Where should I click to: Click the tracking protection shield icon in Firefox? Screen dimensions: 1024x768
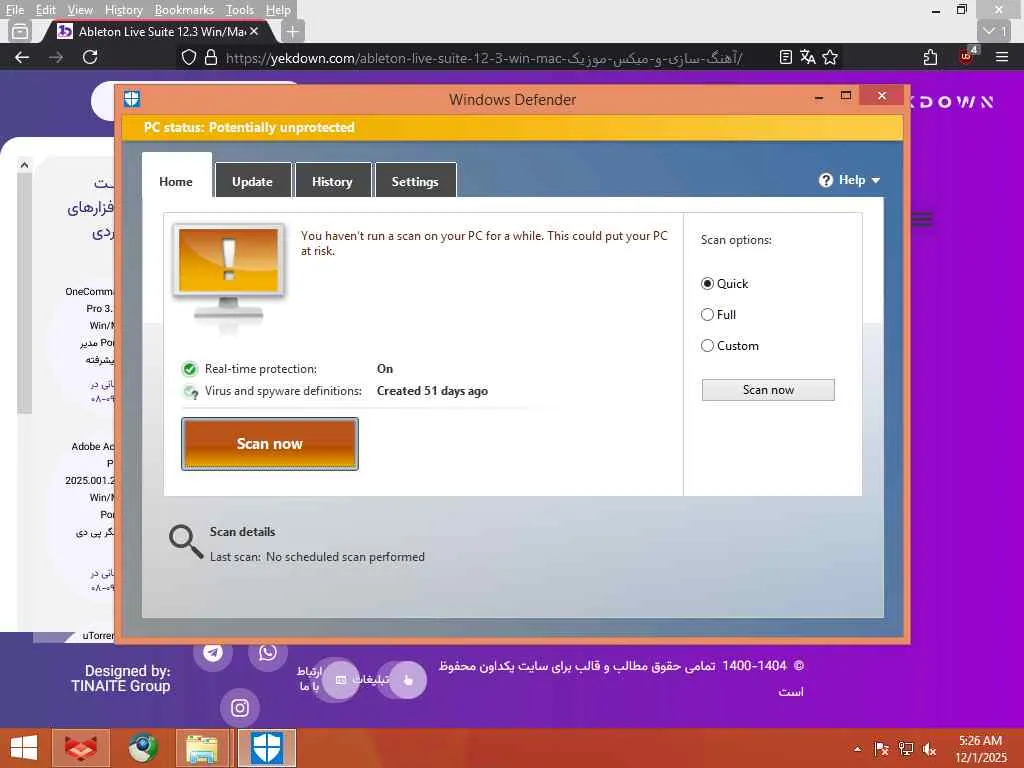[188, 57]
